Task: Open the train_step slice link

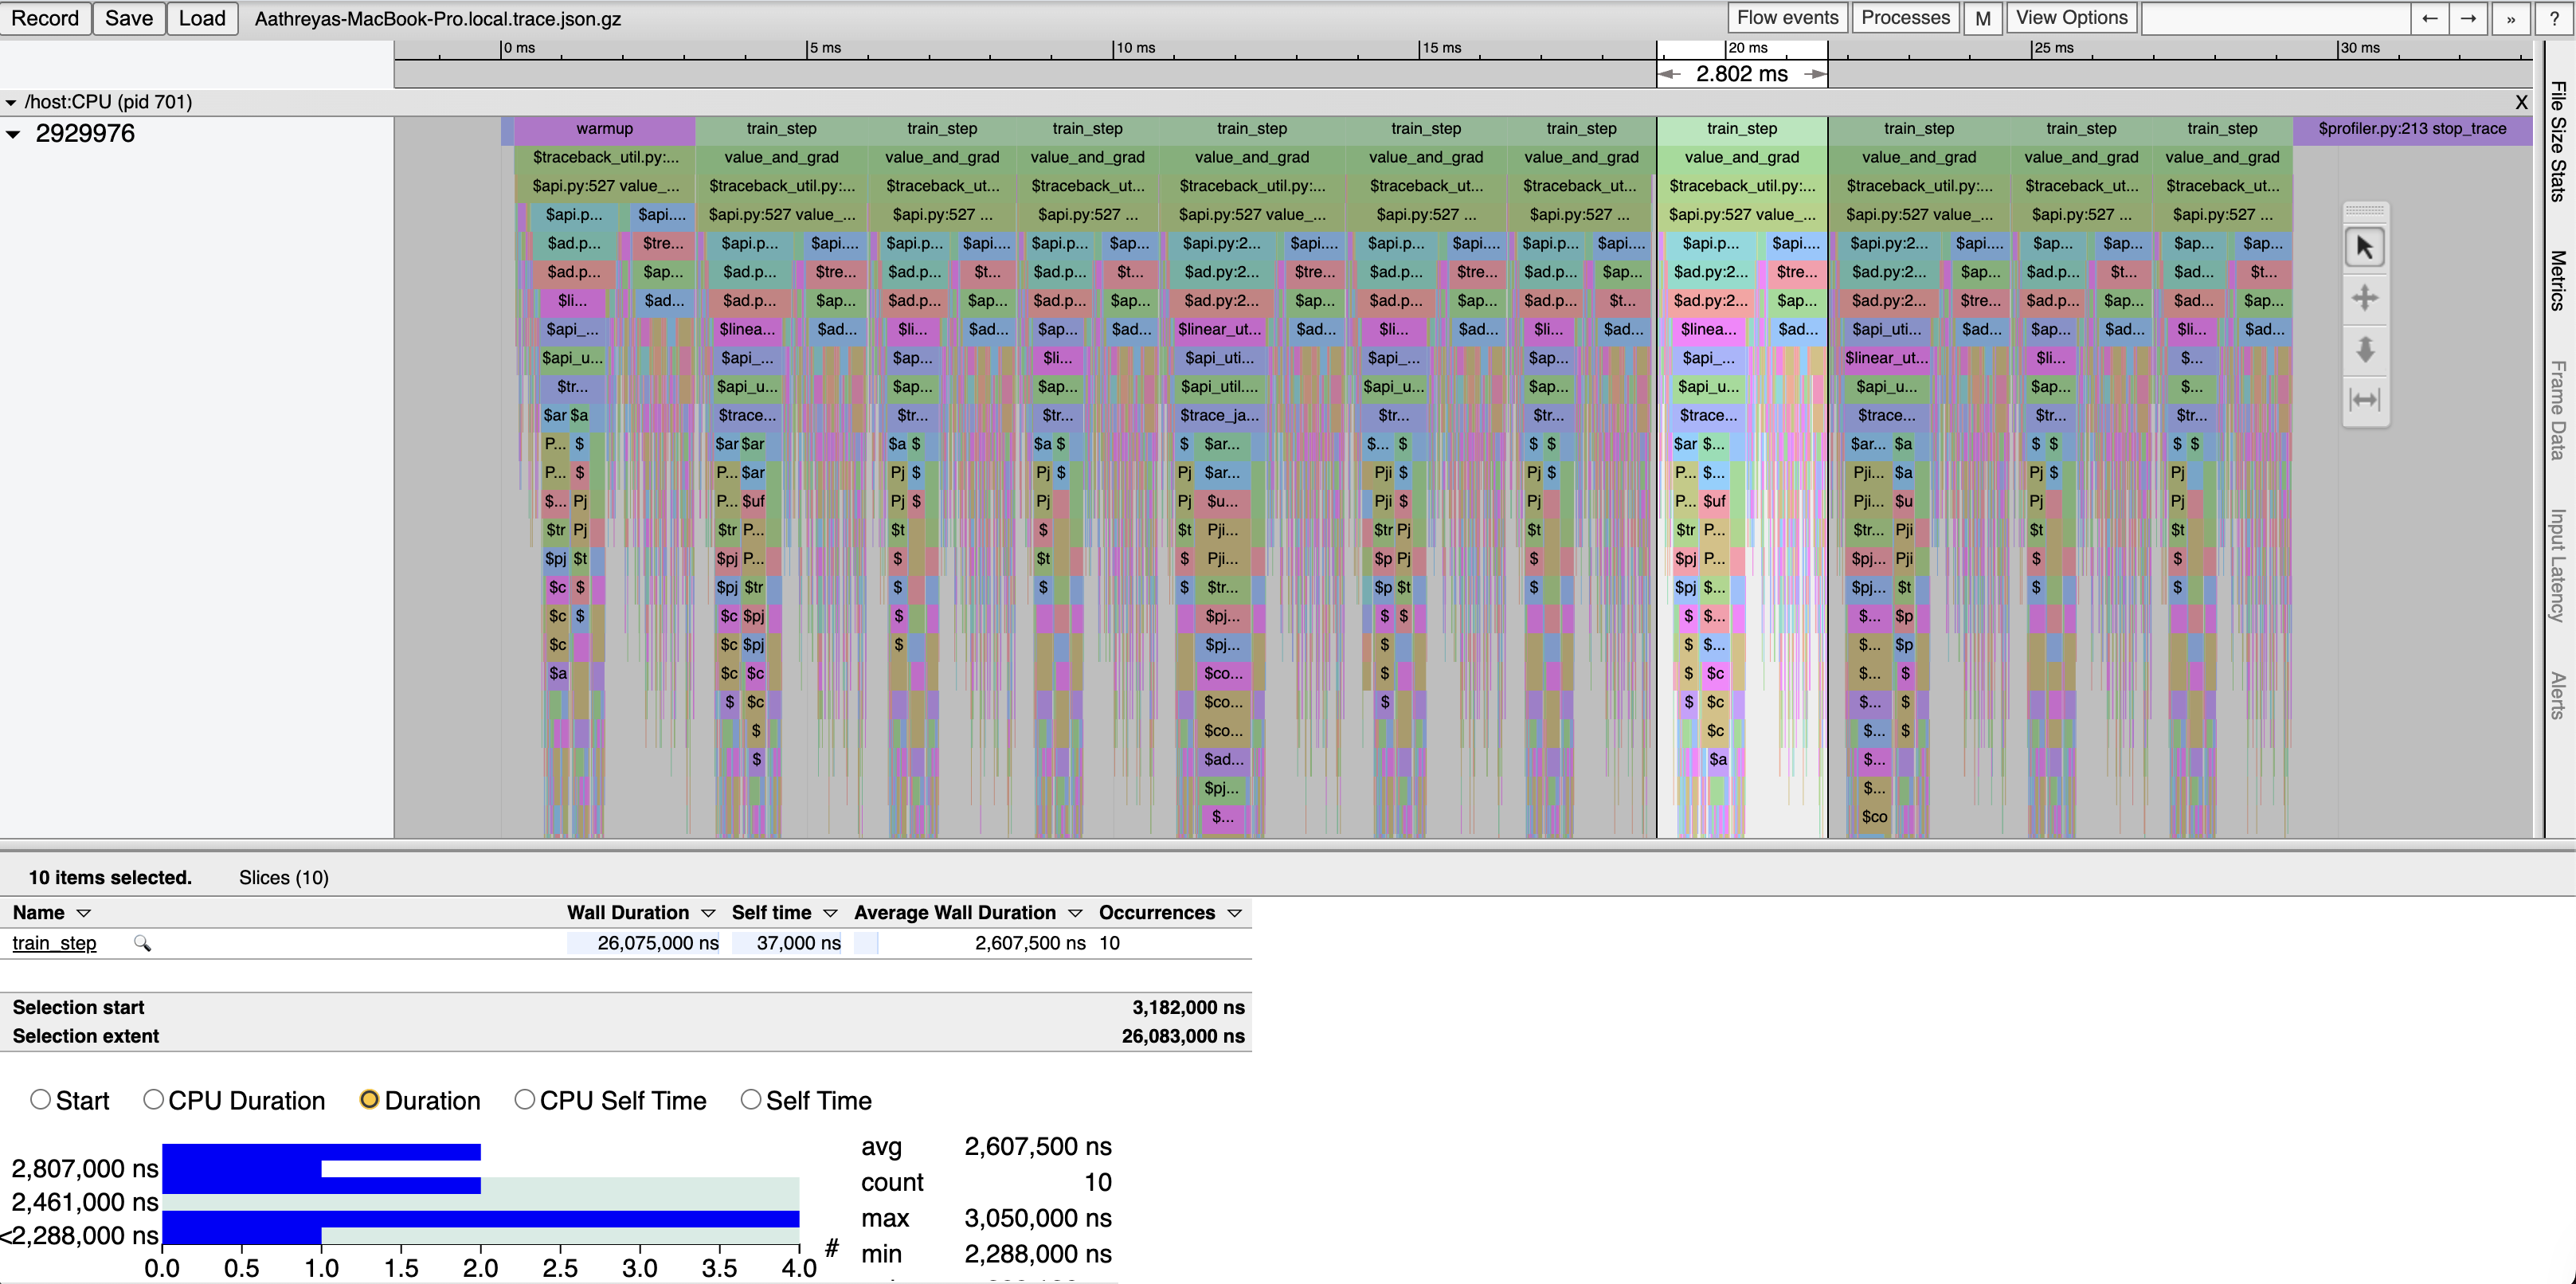Action: pyautogui.click(x=54, y=943)
